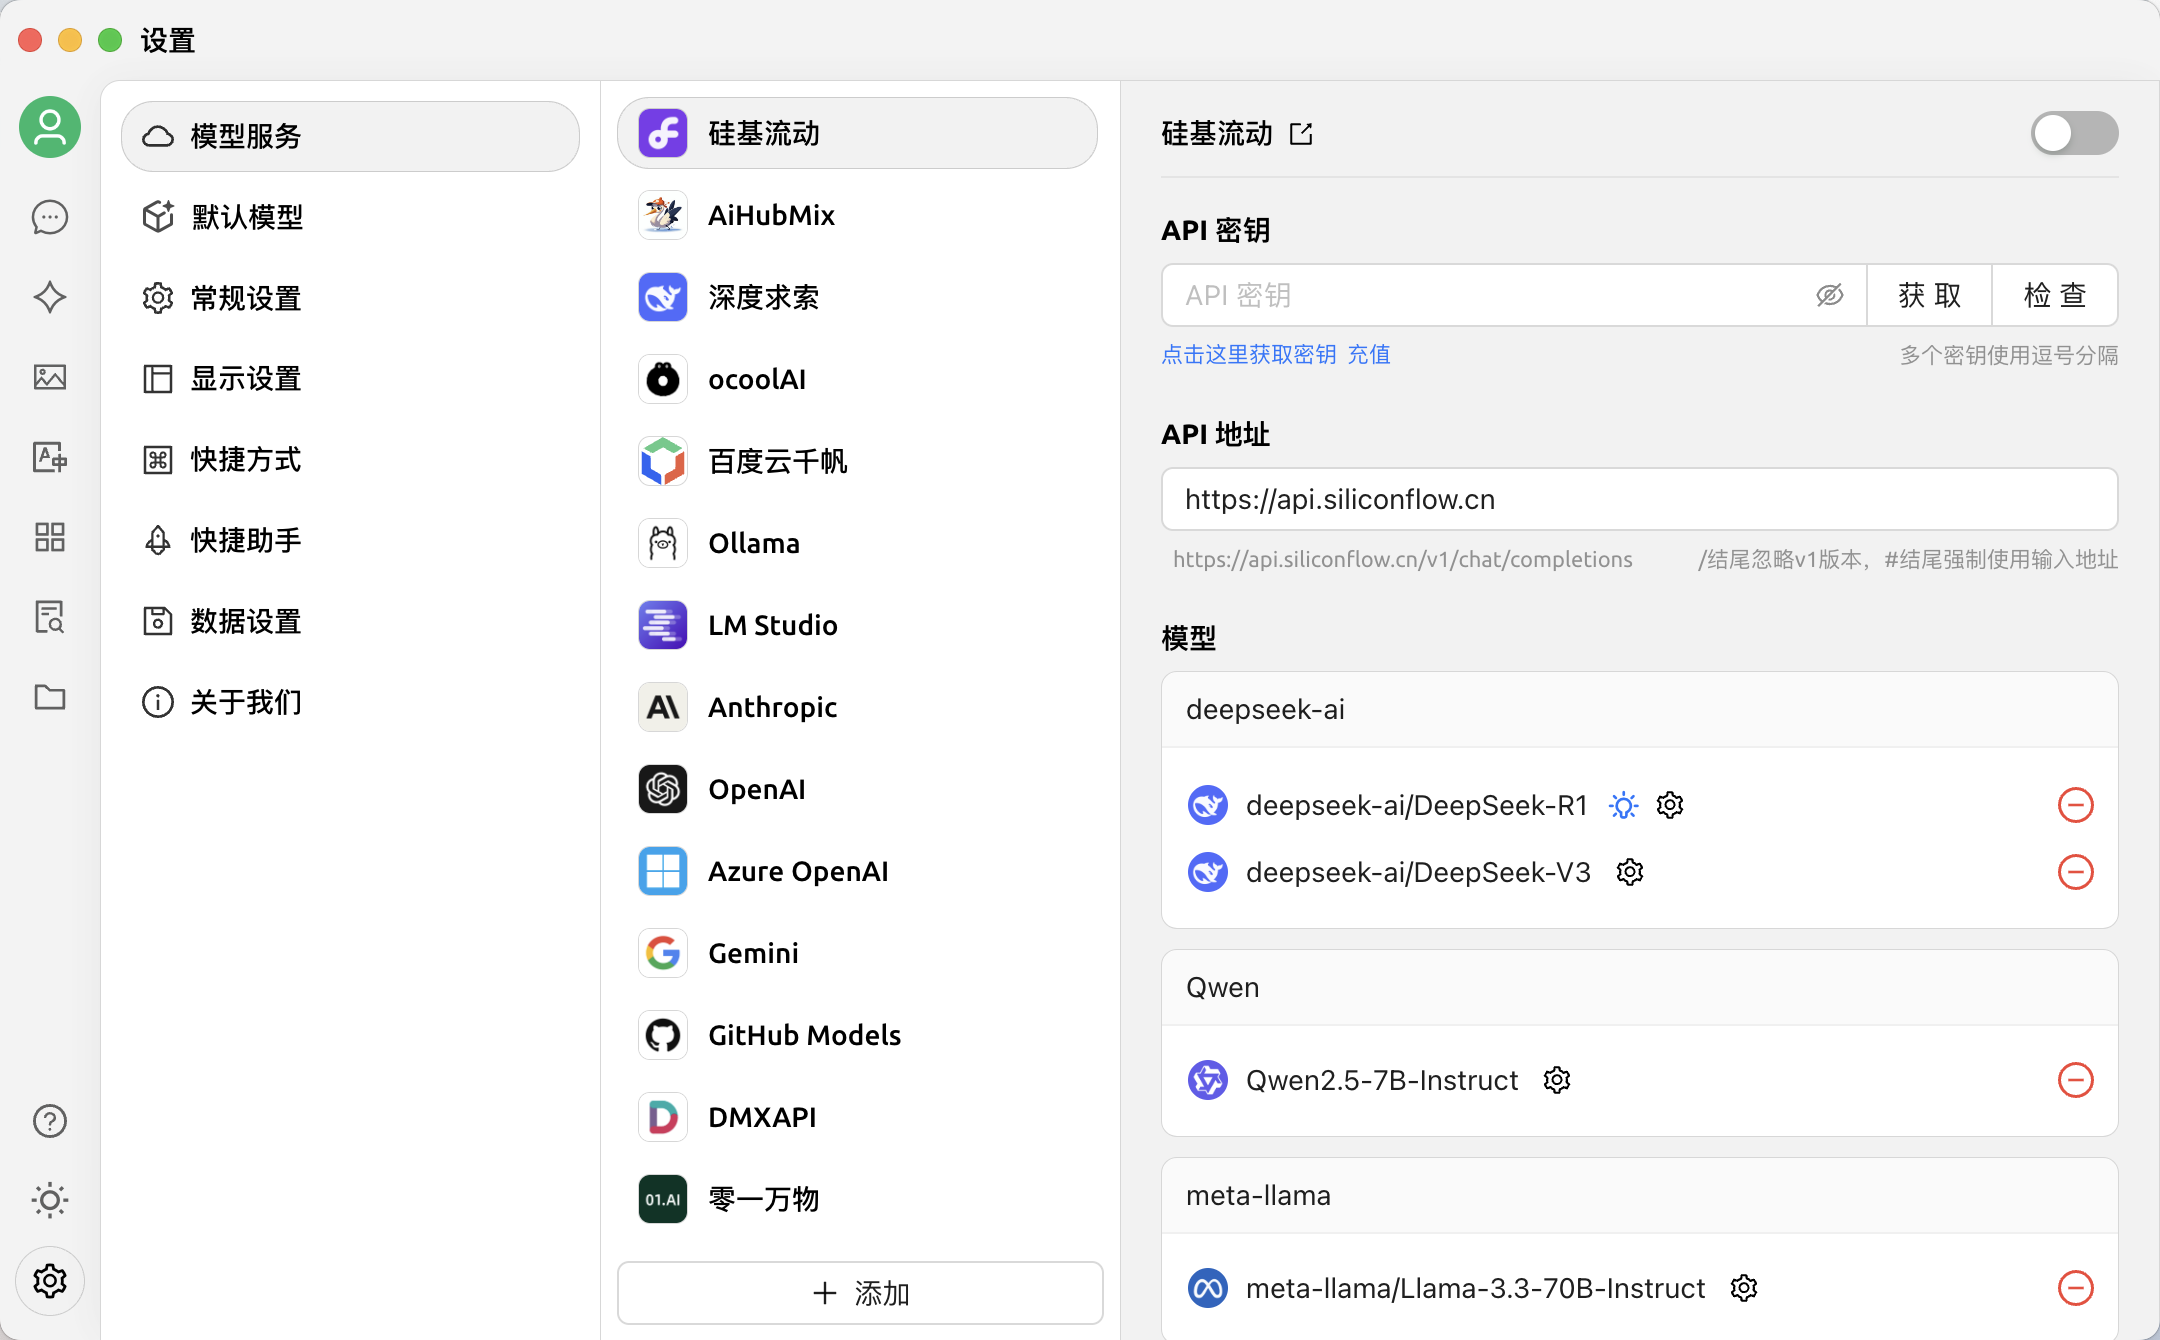This screenshot has width=2160, height=1340.
Task: Open 关于我们 settings section
Action: click(x=350, y=702)
